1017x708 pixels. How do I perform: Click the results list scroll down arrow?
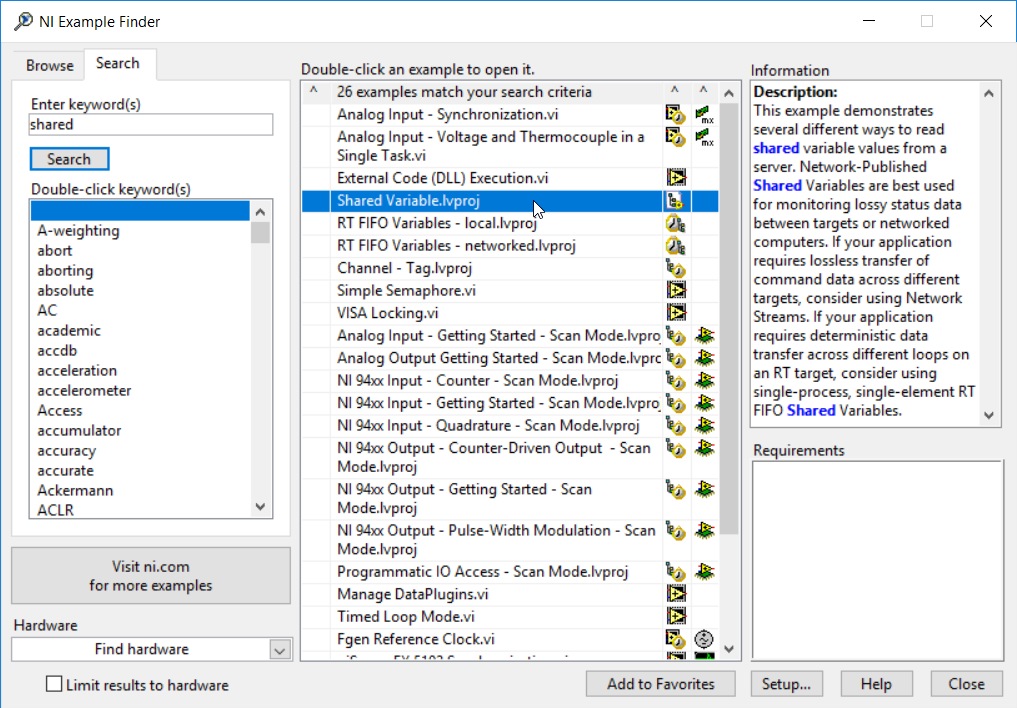point(729,649)
